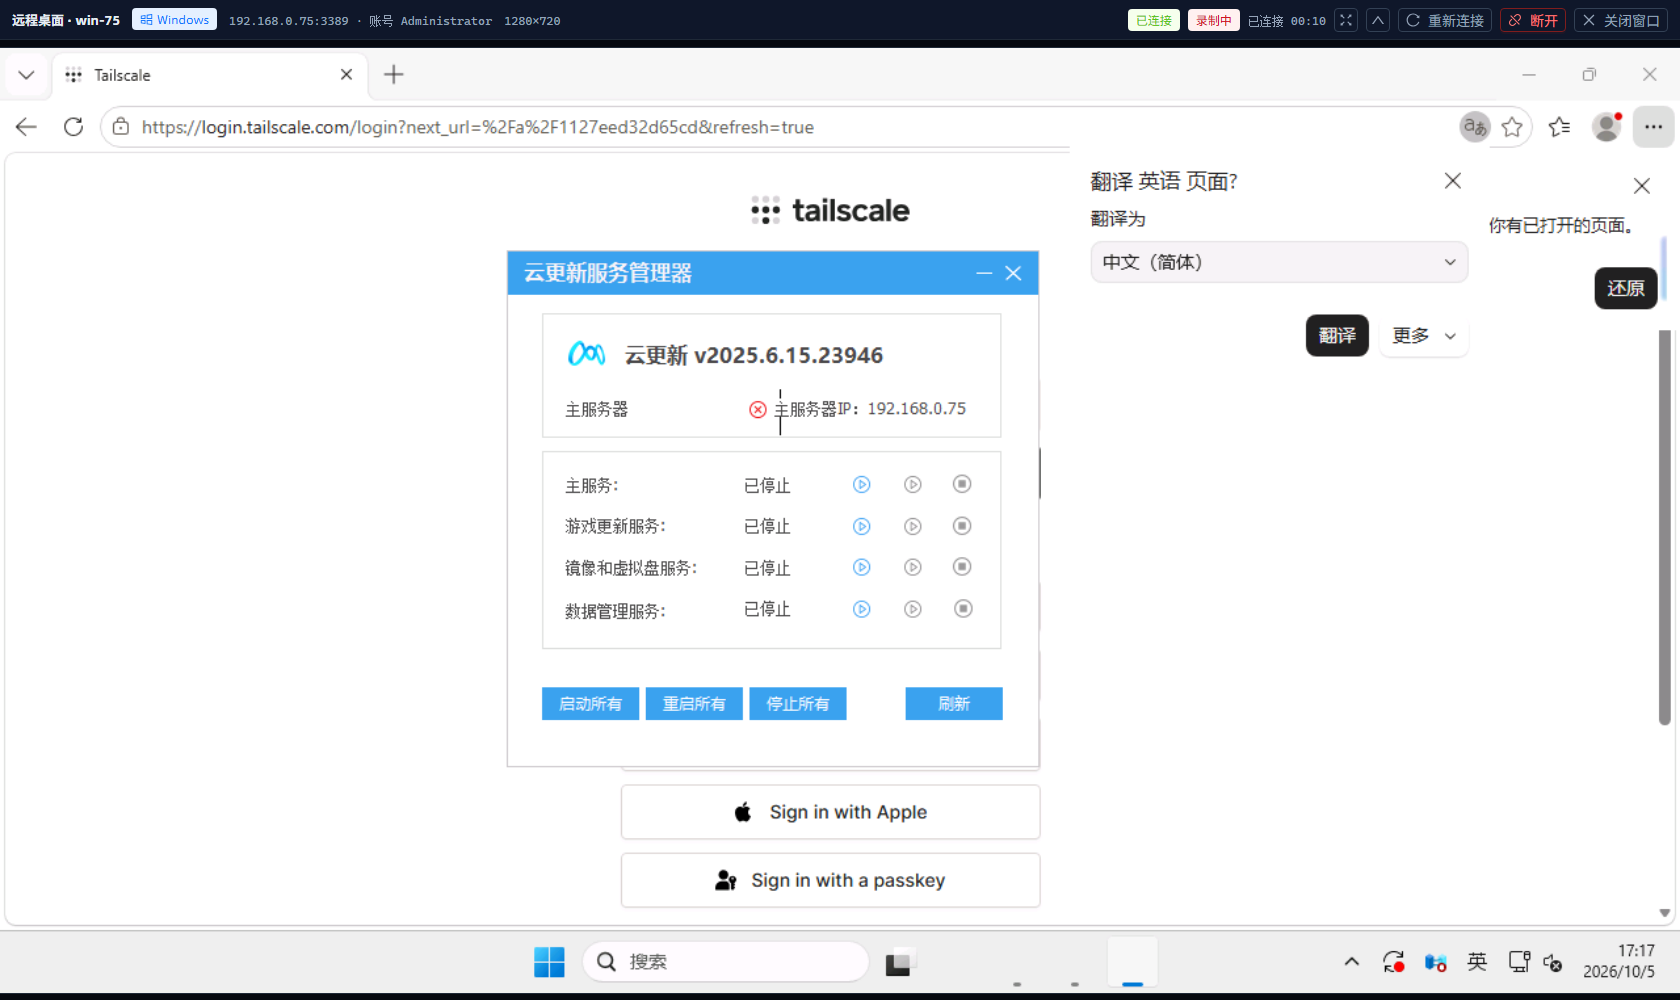Viewport: 1680px width, 1000px height.
Task: Click the taskbar 搜索 box
Action: pyautogui.click(x=726, y=962)
